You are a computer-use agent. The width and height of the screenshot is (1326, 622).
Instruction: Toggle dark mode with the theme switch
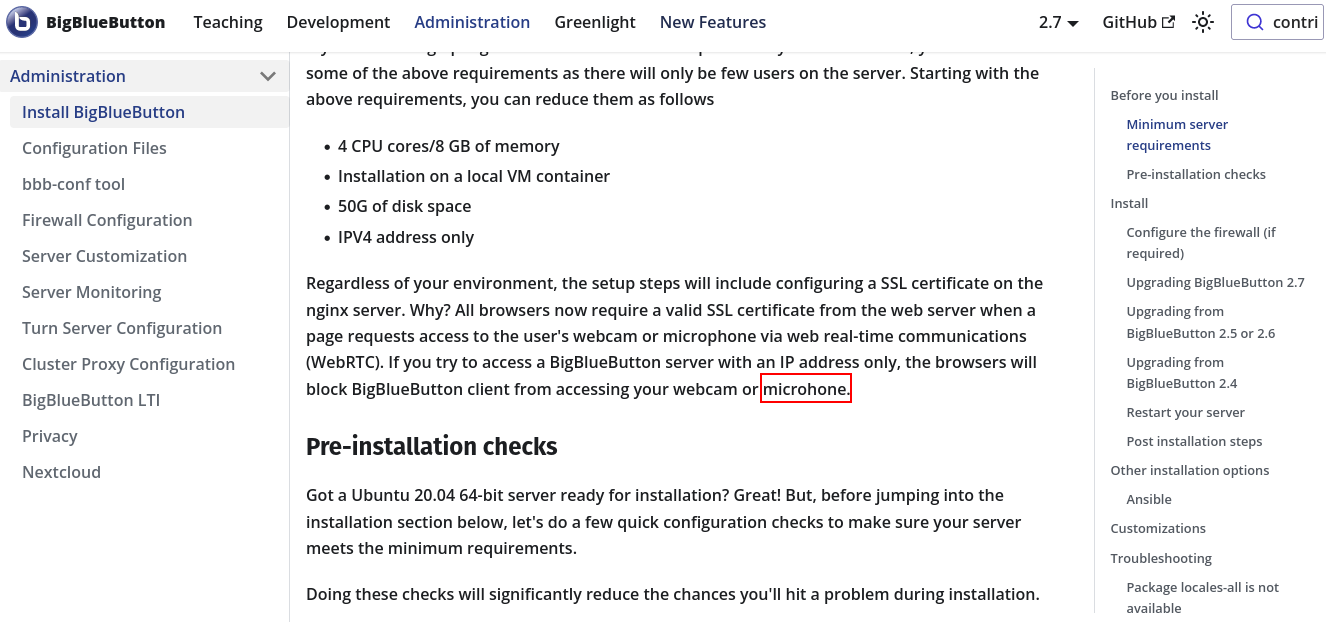point(1202,21)
